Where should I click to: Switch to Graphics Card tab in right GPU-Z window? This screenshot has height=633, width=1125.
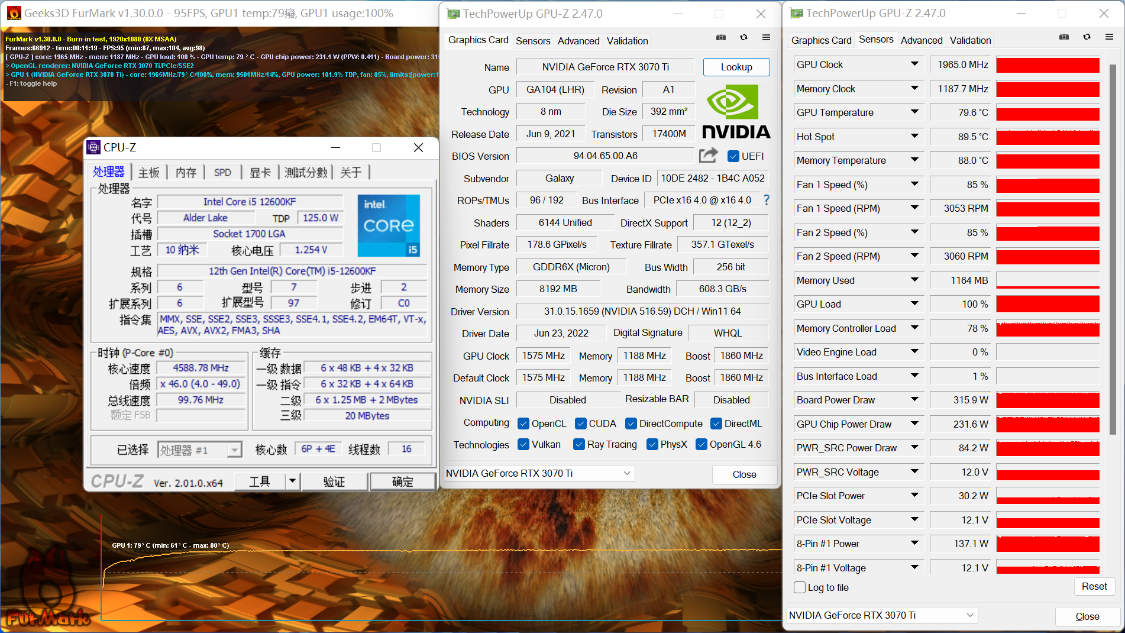(x=821, y=40)
